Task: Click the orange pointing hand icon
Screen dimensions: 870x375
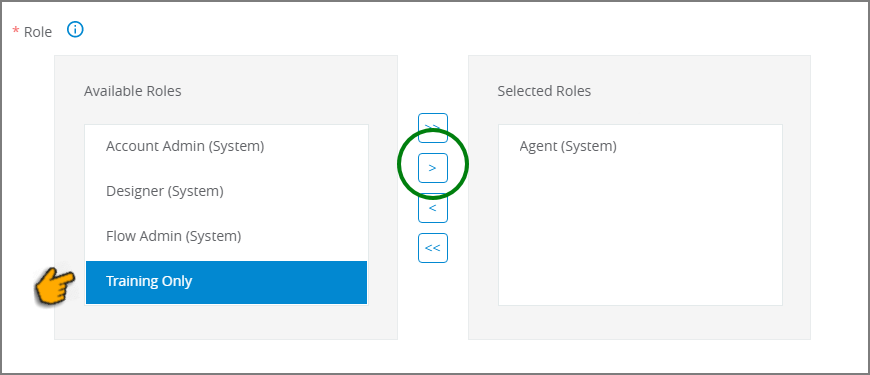Action: point(55,285)
